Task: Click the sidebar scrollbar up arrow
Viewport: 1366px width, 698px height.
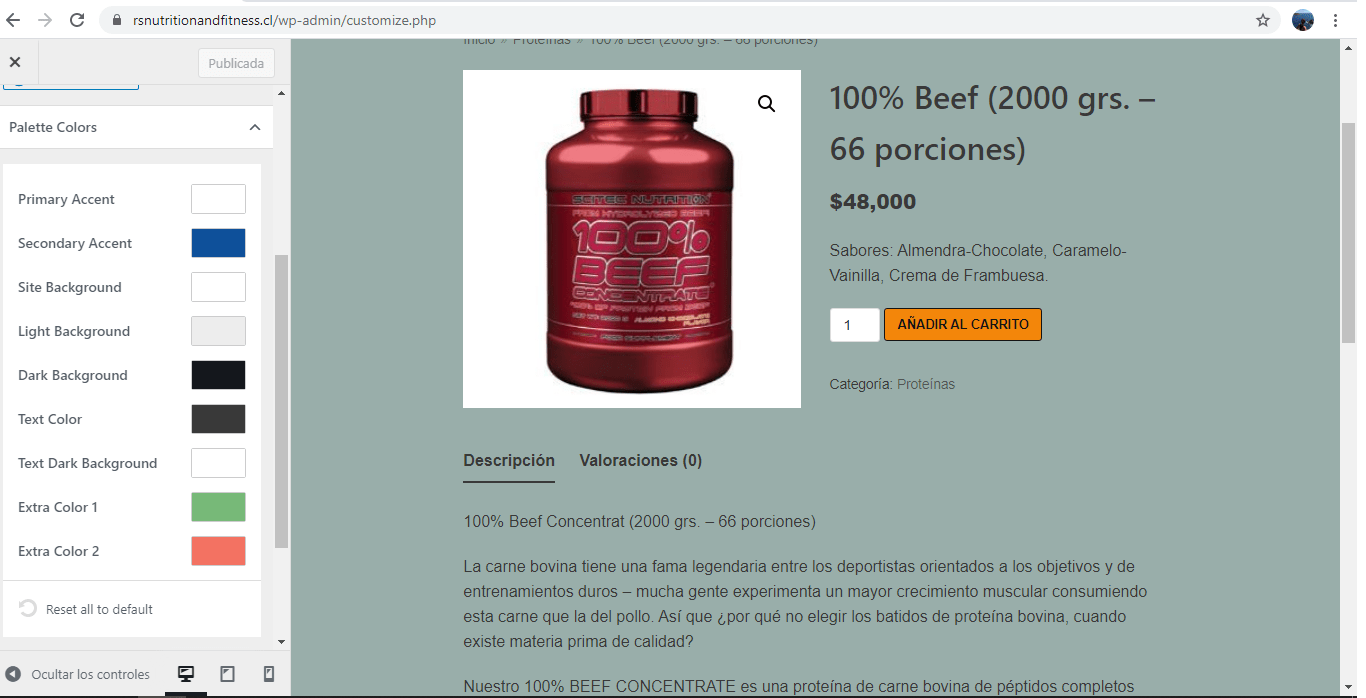Action: tap(281, 93)
